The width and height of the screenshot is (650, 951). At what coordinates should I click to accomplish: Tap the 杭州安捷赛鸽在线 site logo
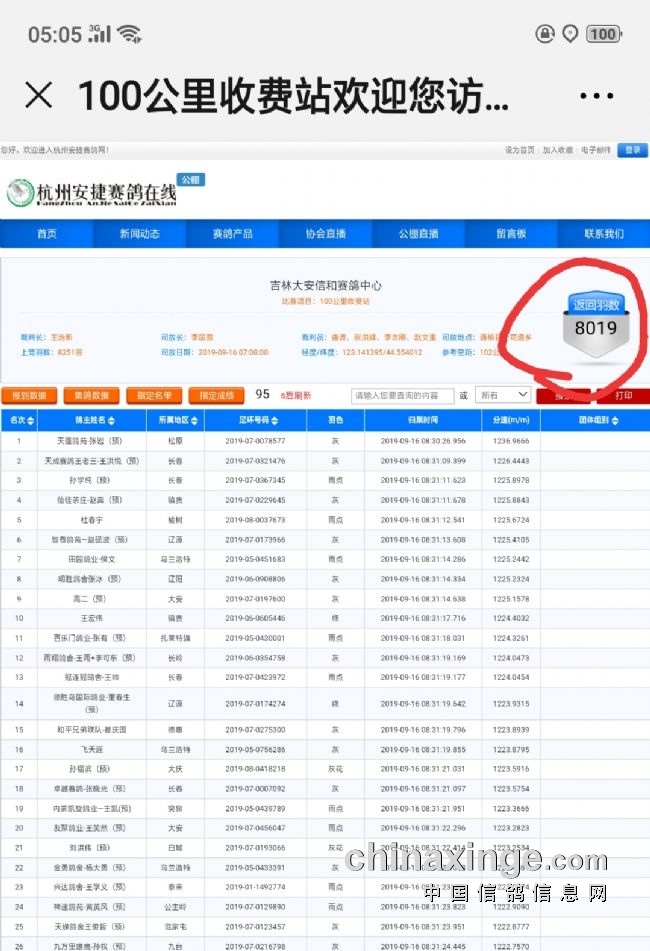92,193
